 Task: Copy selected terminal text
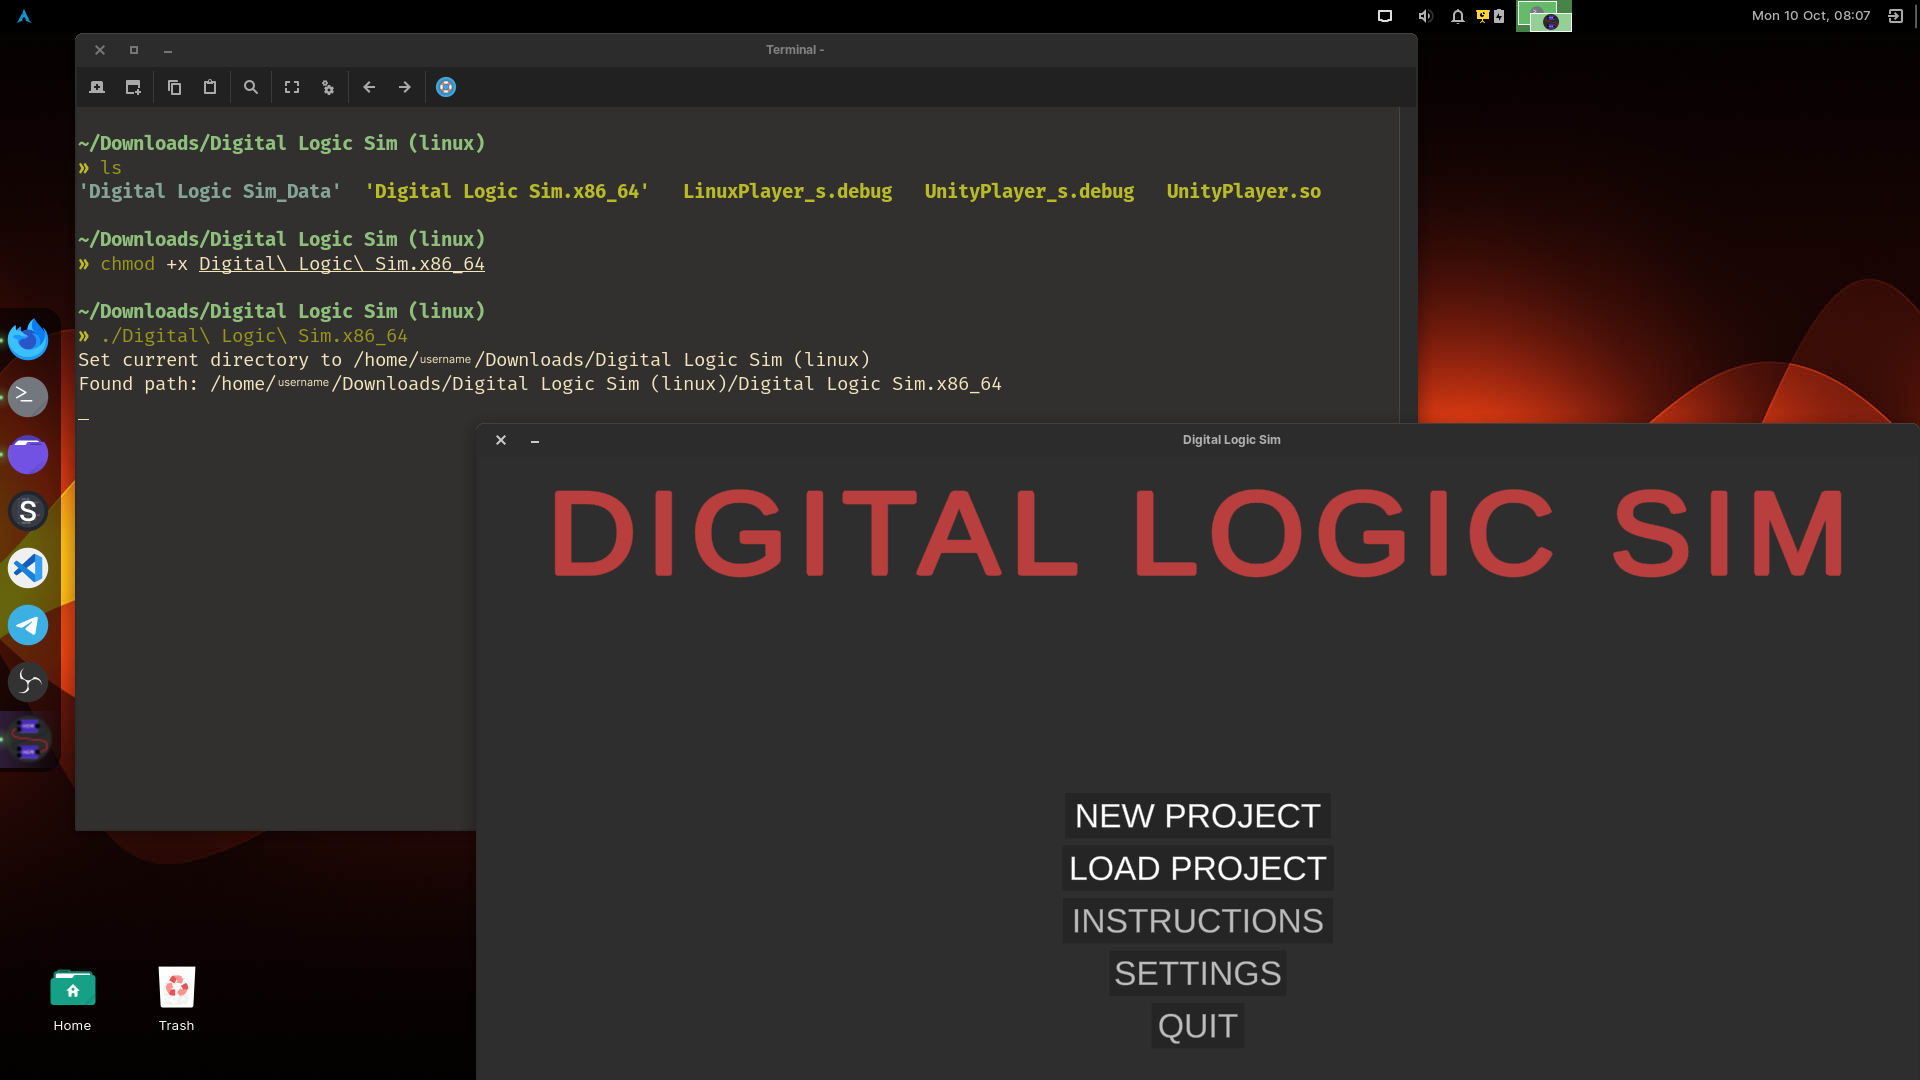click(x=174, y=87)
